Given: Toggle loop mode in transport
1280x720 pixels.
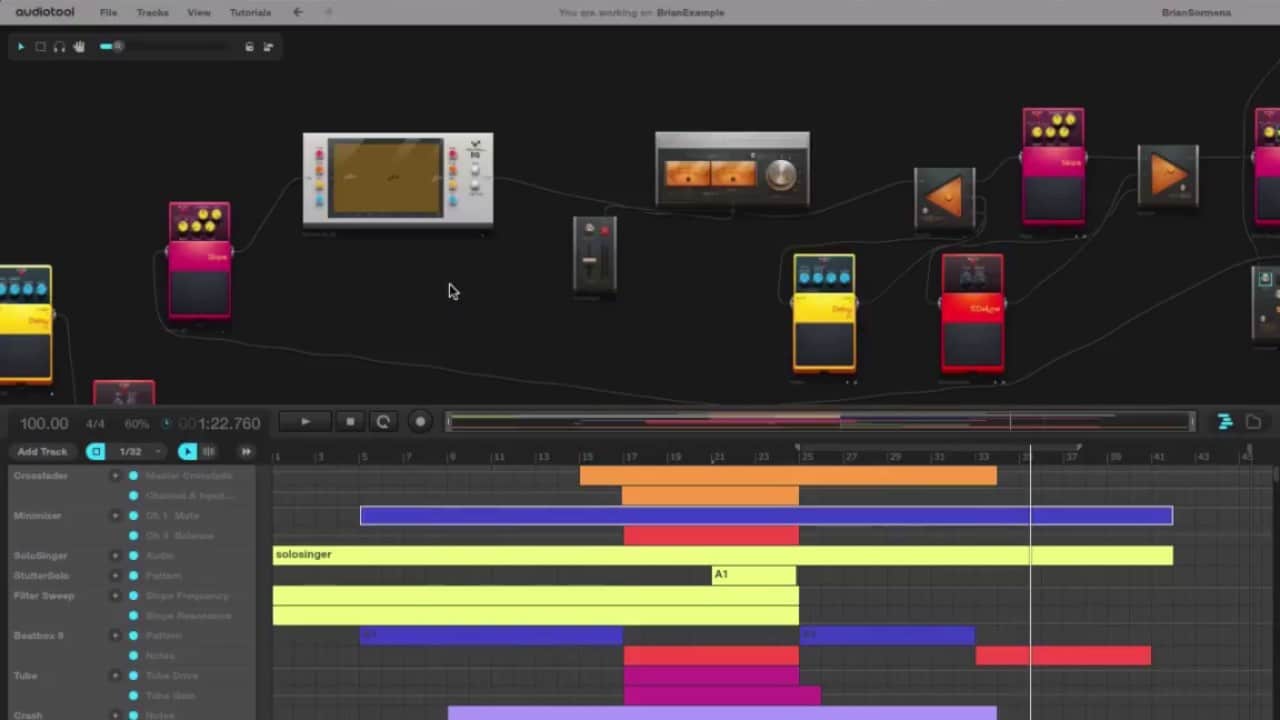Looking at the screenshot, I should [x=383, y=422].
